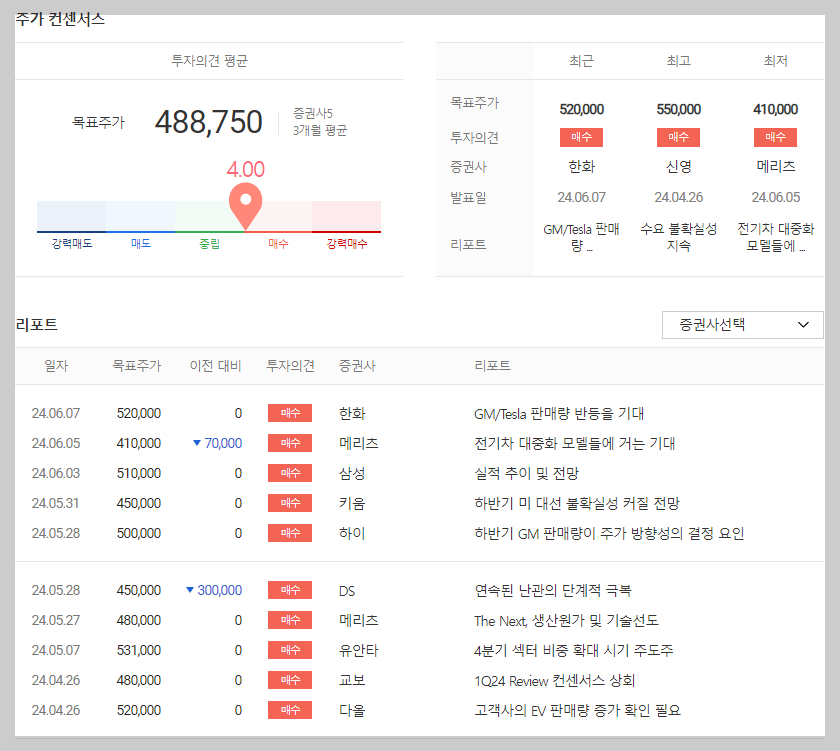Click the 최근 column header
This screenshot has height=751, width=840.
(581, 61)
